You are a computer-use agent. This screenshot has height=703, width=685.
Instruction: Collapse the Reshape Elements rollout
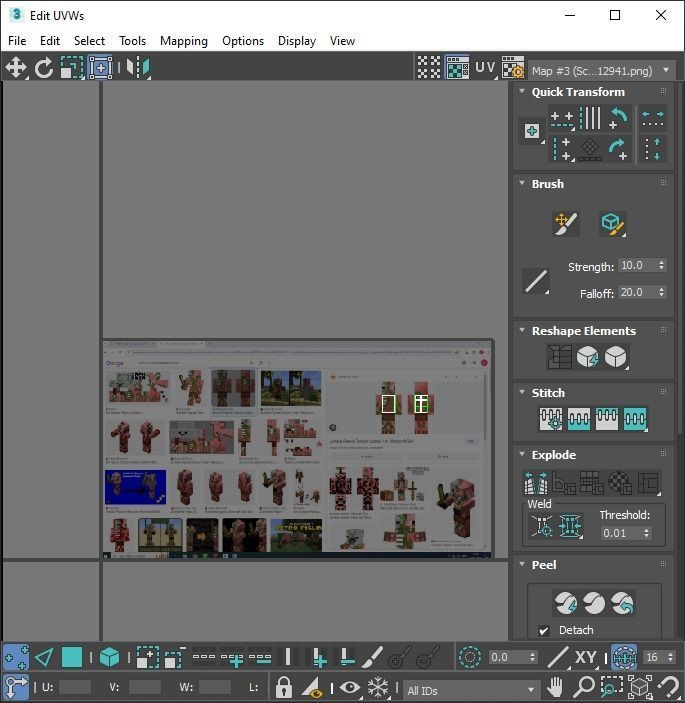(x=522, y=330)
